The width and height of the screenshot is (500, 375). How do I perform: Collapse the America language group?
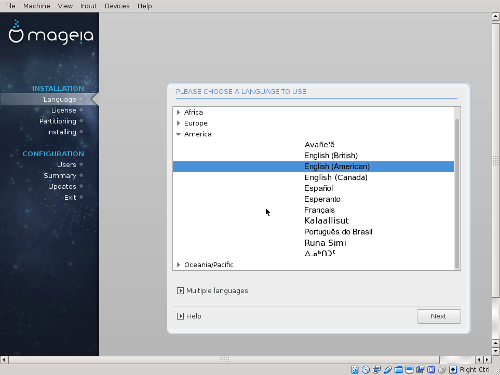coord(179,134)
